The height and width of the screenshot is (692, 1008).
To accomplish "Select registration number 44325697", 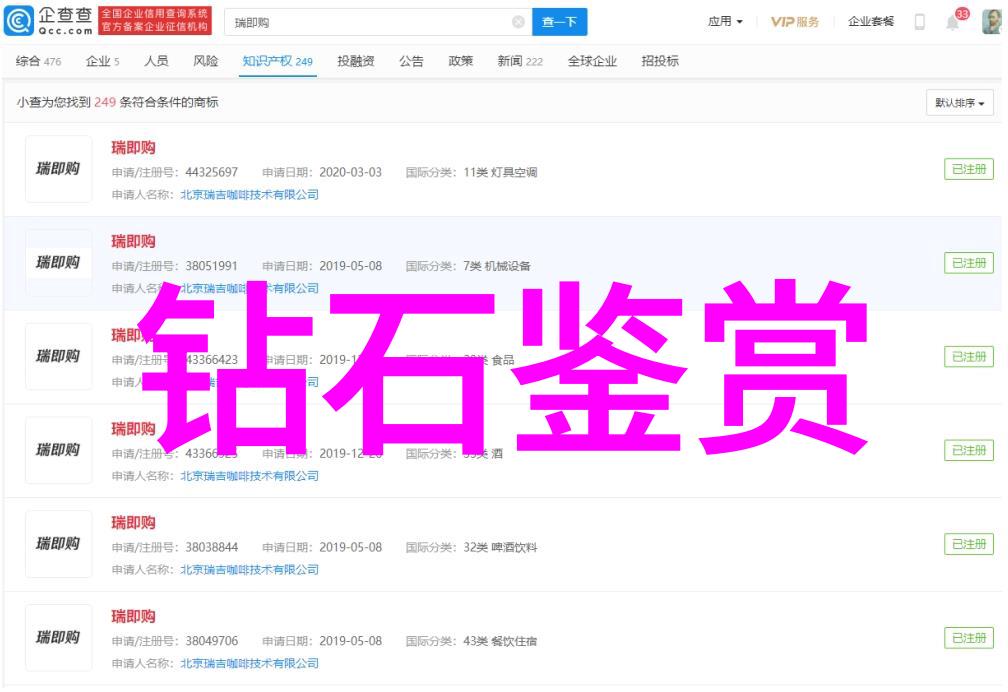I will [x=212, y=172].
